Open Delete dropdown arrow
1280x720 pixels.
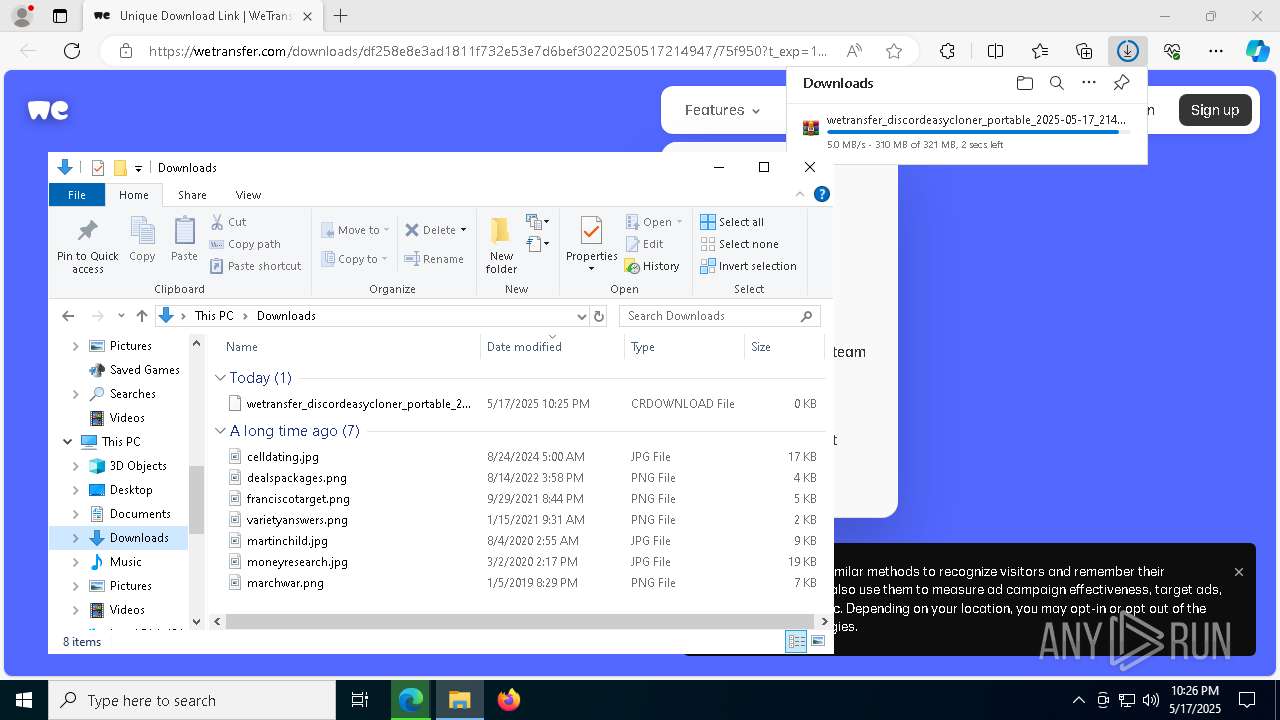coord(463,230)
